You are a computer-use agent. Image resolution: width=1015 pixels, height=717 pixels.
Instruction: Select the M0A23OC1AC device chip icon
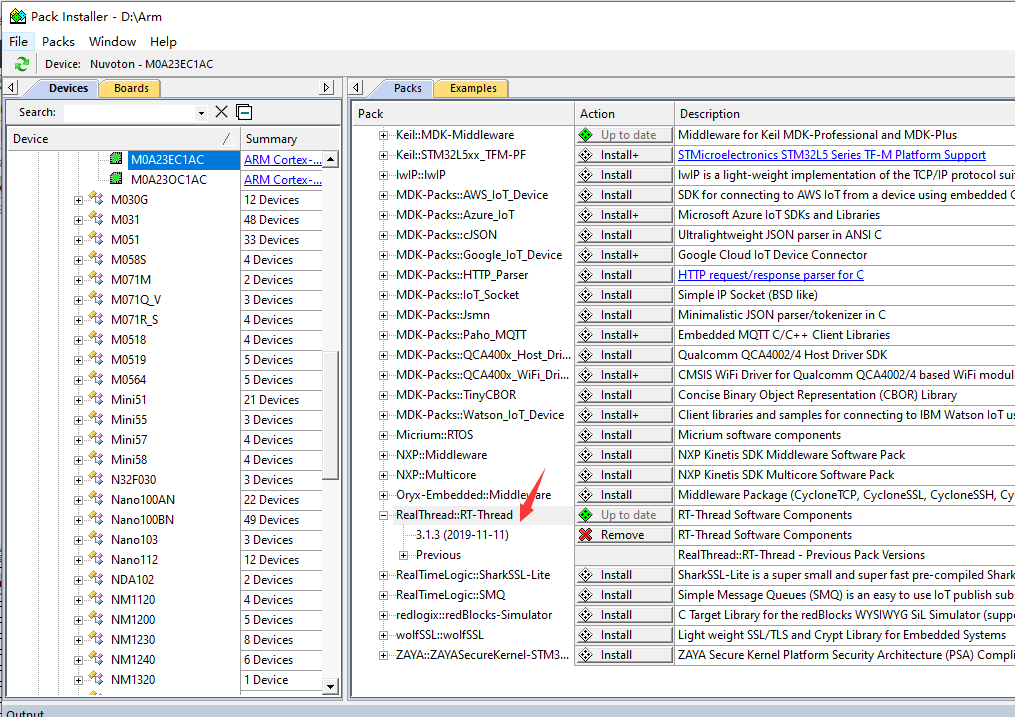(x=117, y=179)
